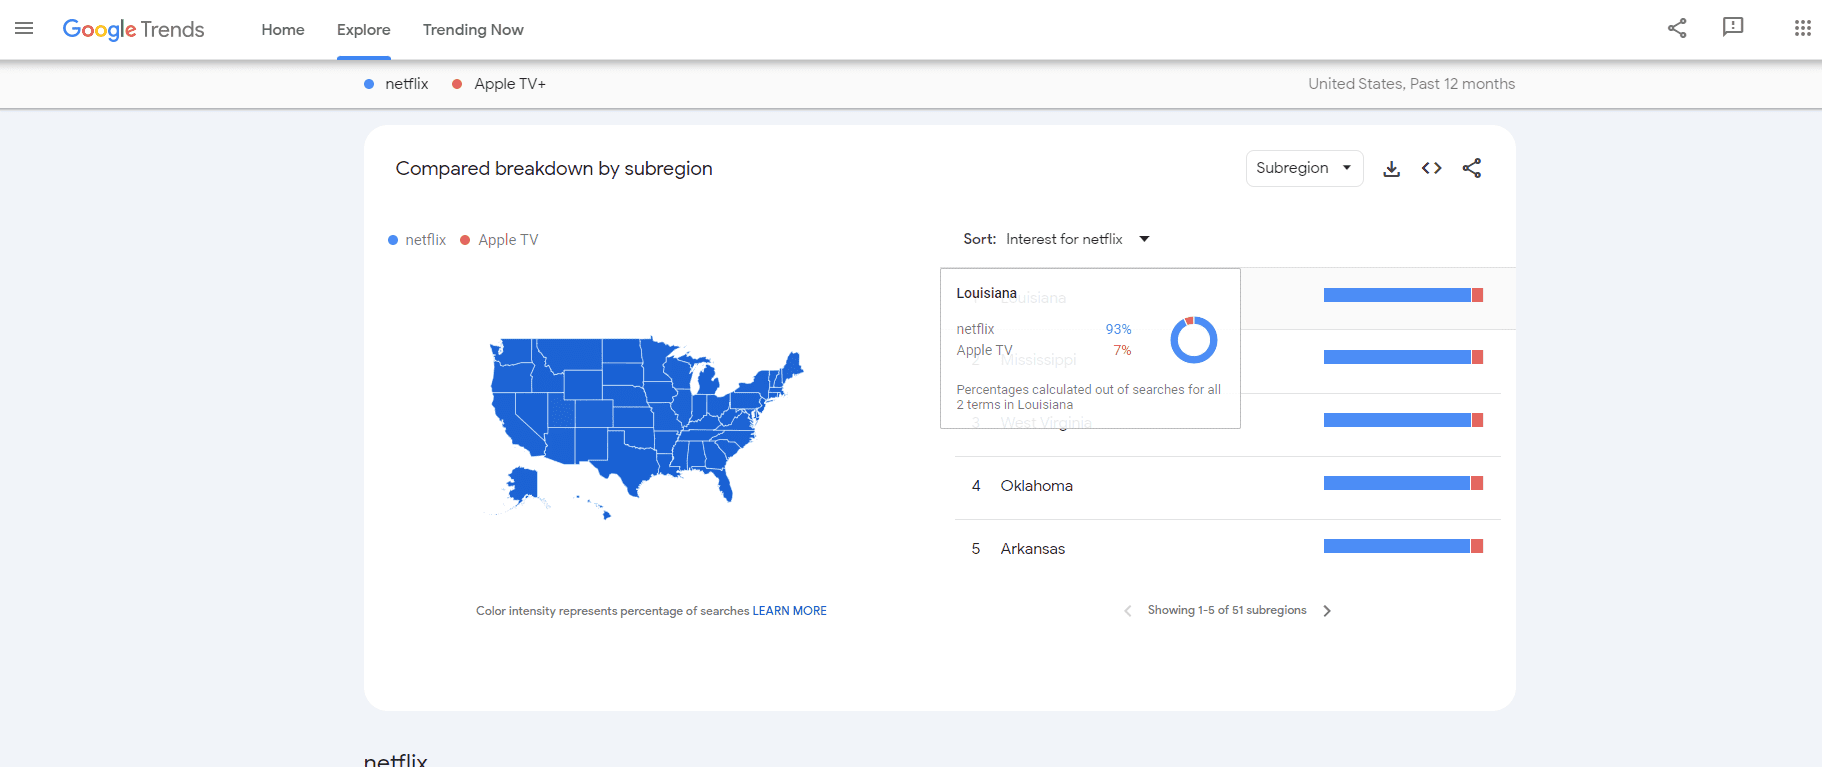Click the Oklahoma interest bar
1822x767 pixels.
[x=1403, y=483]
